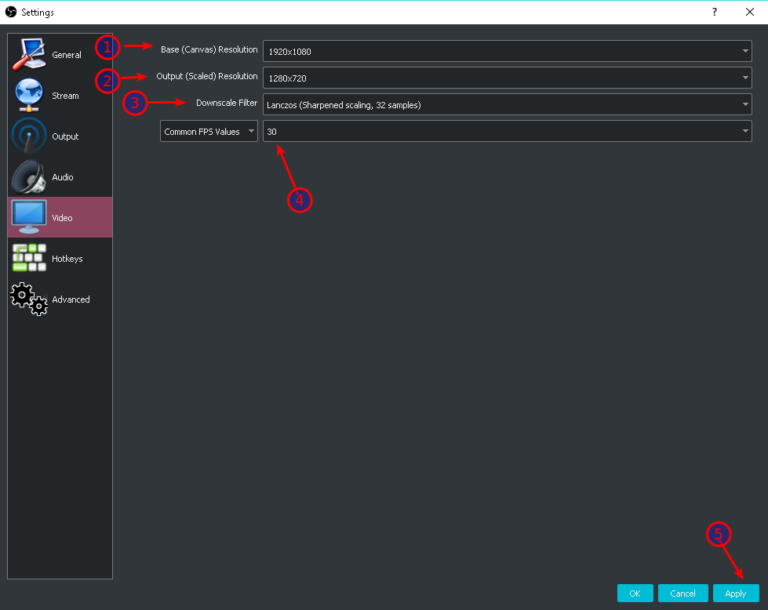Open General settings wrench-and-monitor icon

tap(29, 54)
